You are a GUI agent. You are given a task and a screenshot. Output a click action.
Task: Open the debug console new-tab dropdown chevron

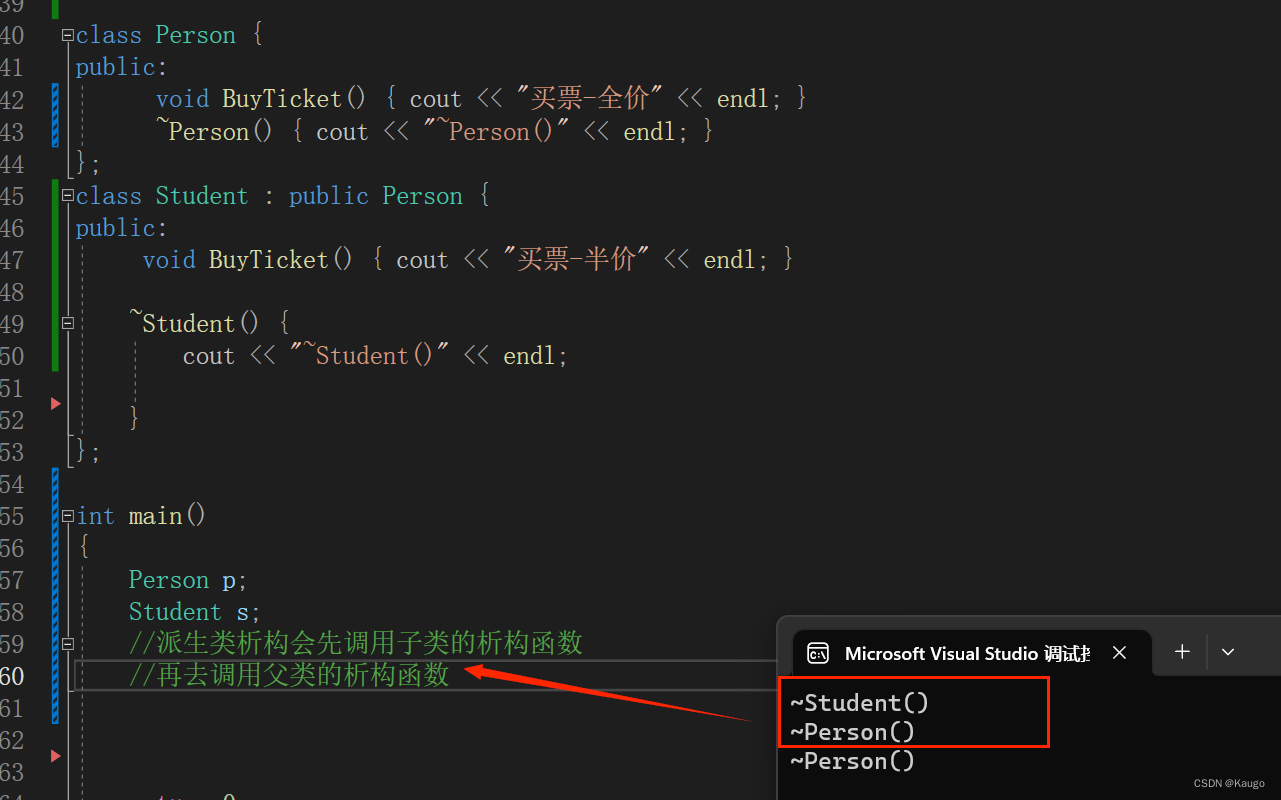tap(1228, 652)
